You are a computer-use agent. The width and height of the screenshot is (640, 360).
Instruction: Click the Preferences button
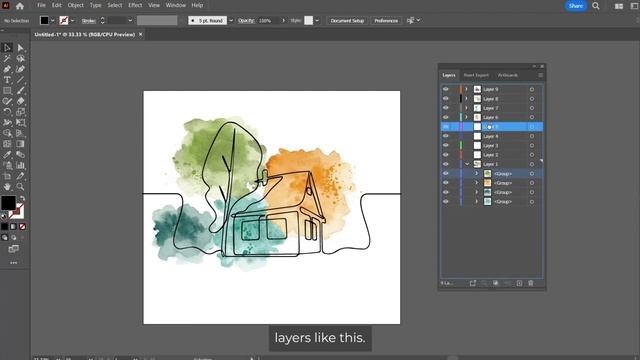[x=386, y=20]
